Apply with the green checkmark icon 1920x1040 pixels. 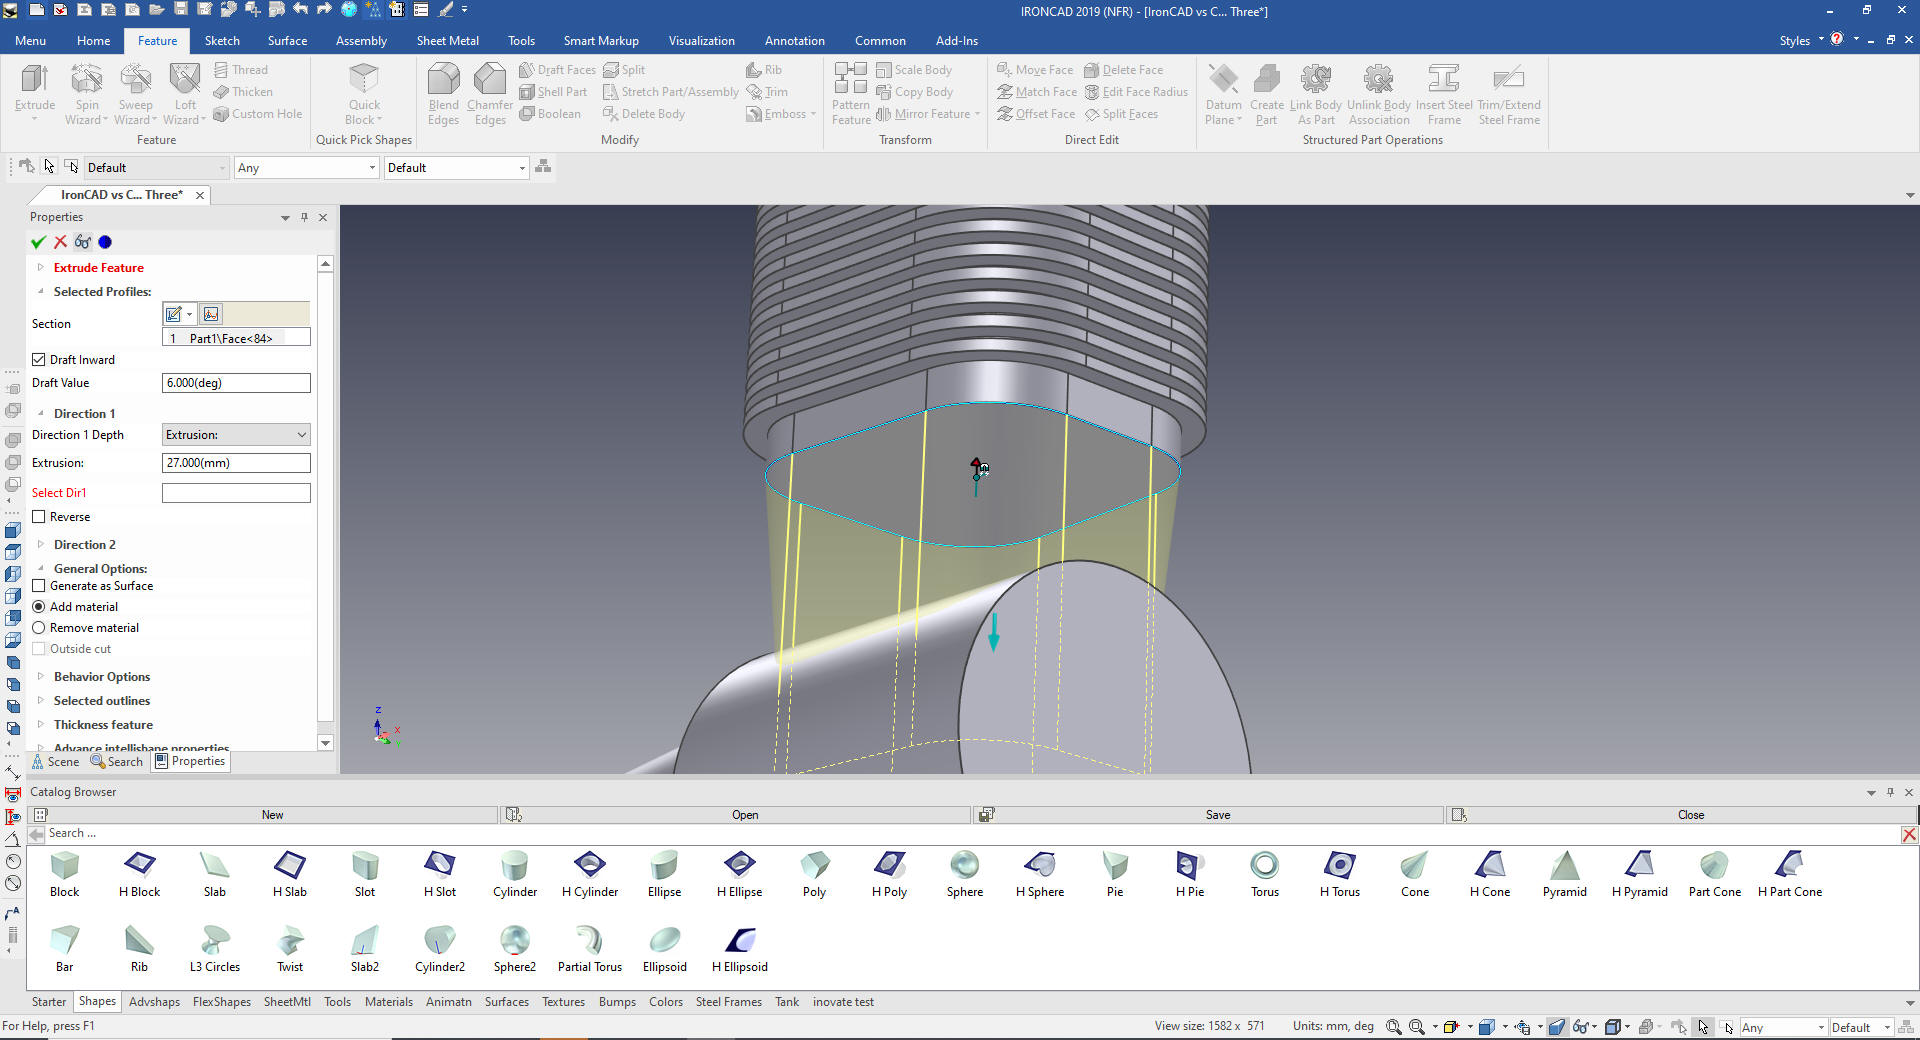tap(39, 242)
